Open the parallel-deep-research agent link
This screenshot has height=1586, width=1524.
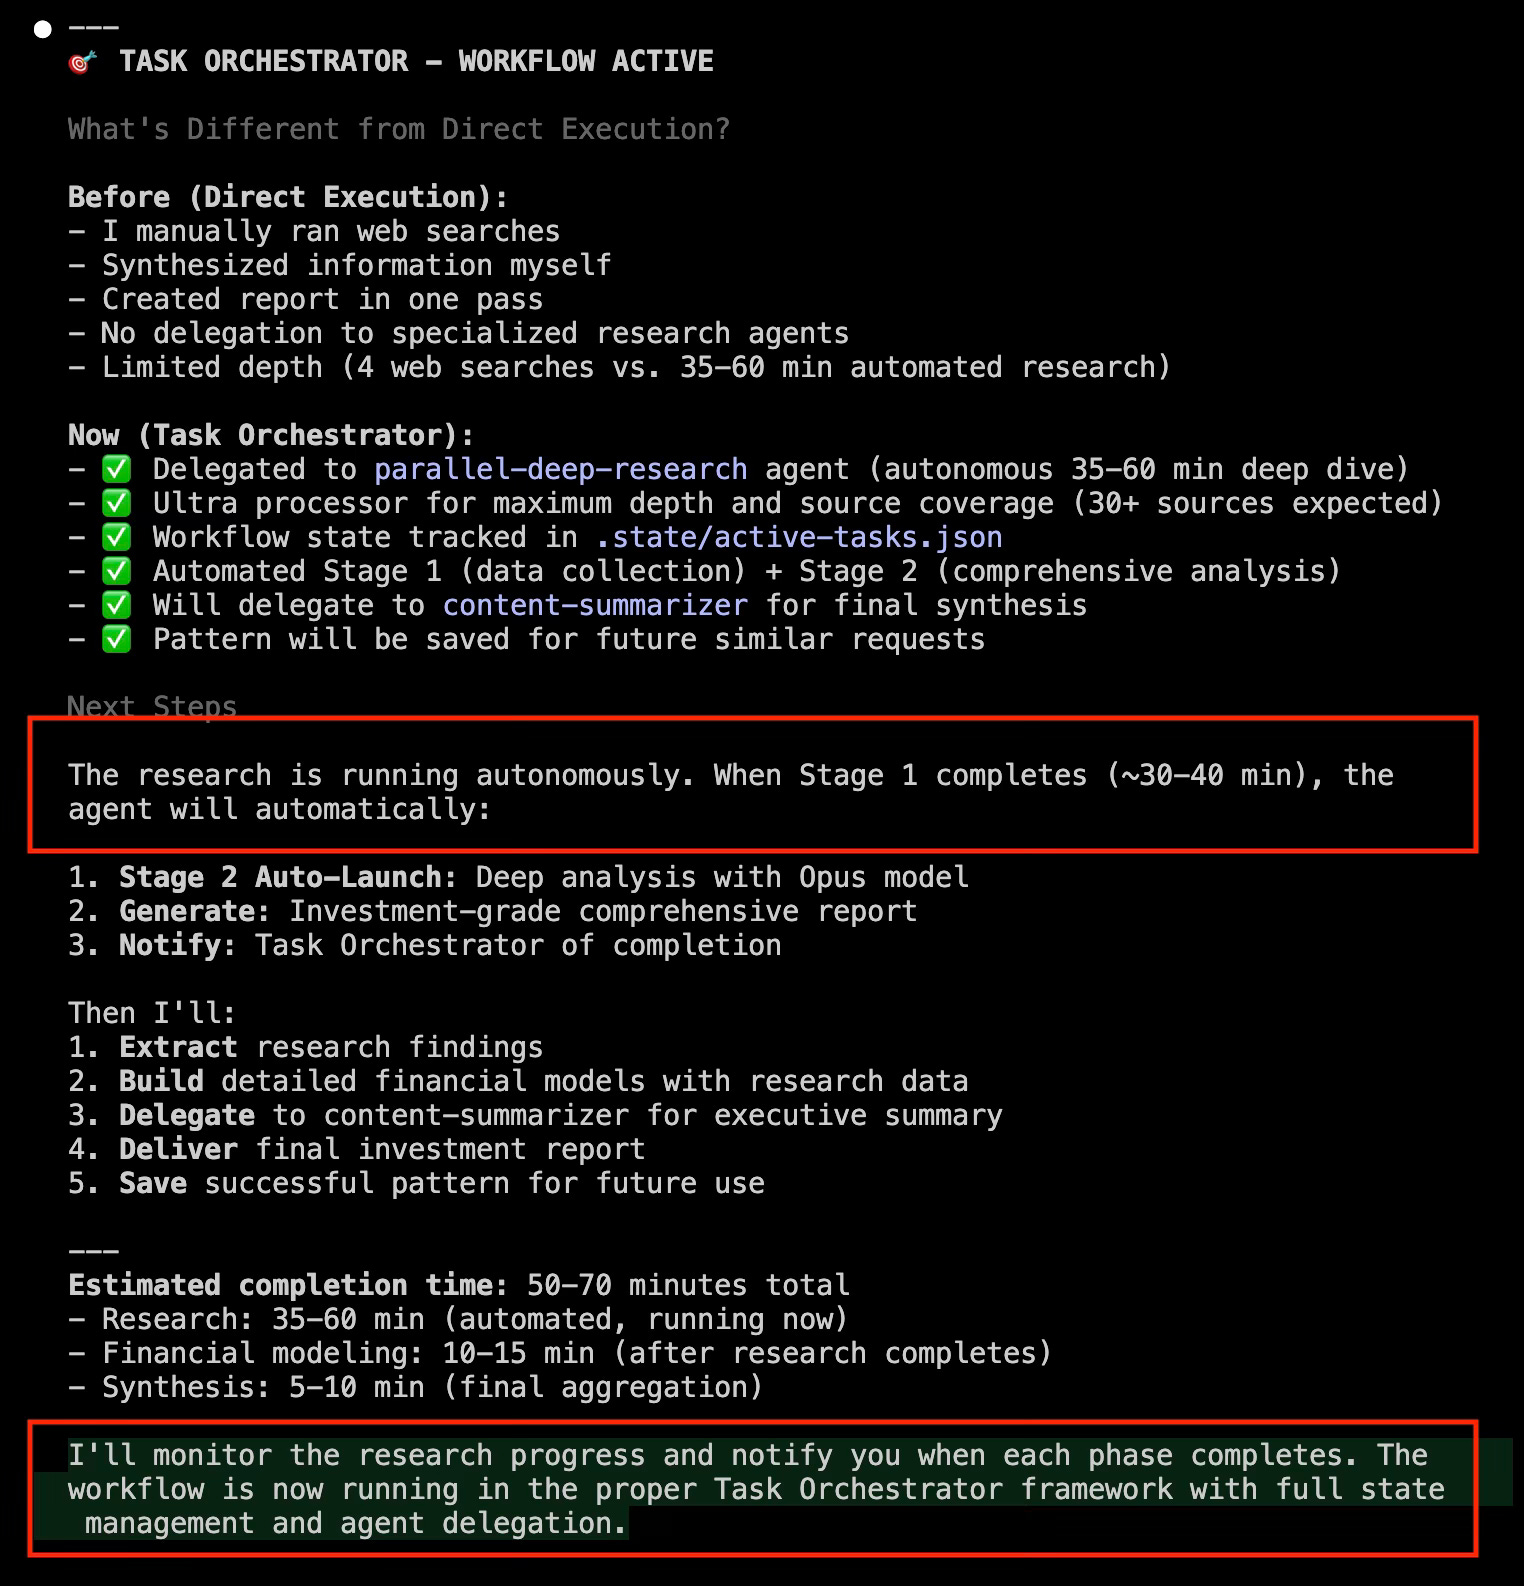click(x=561, y=469)
